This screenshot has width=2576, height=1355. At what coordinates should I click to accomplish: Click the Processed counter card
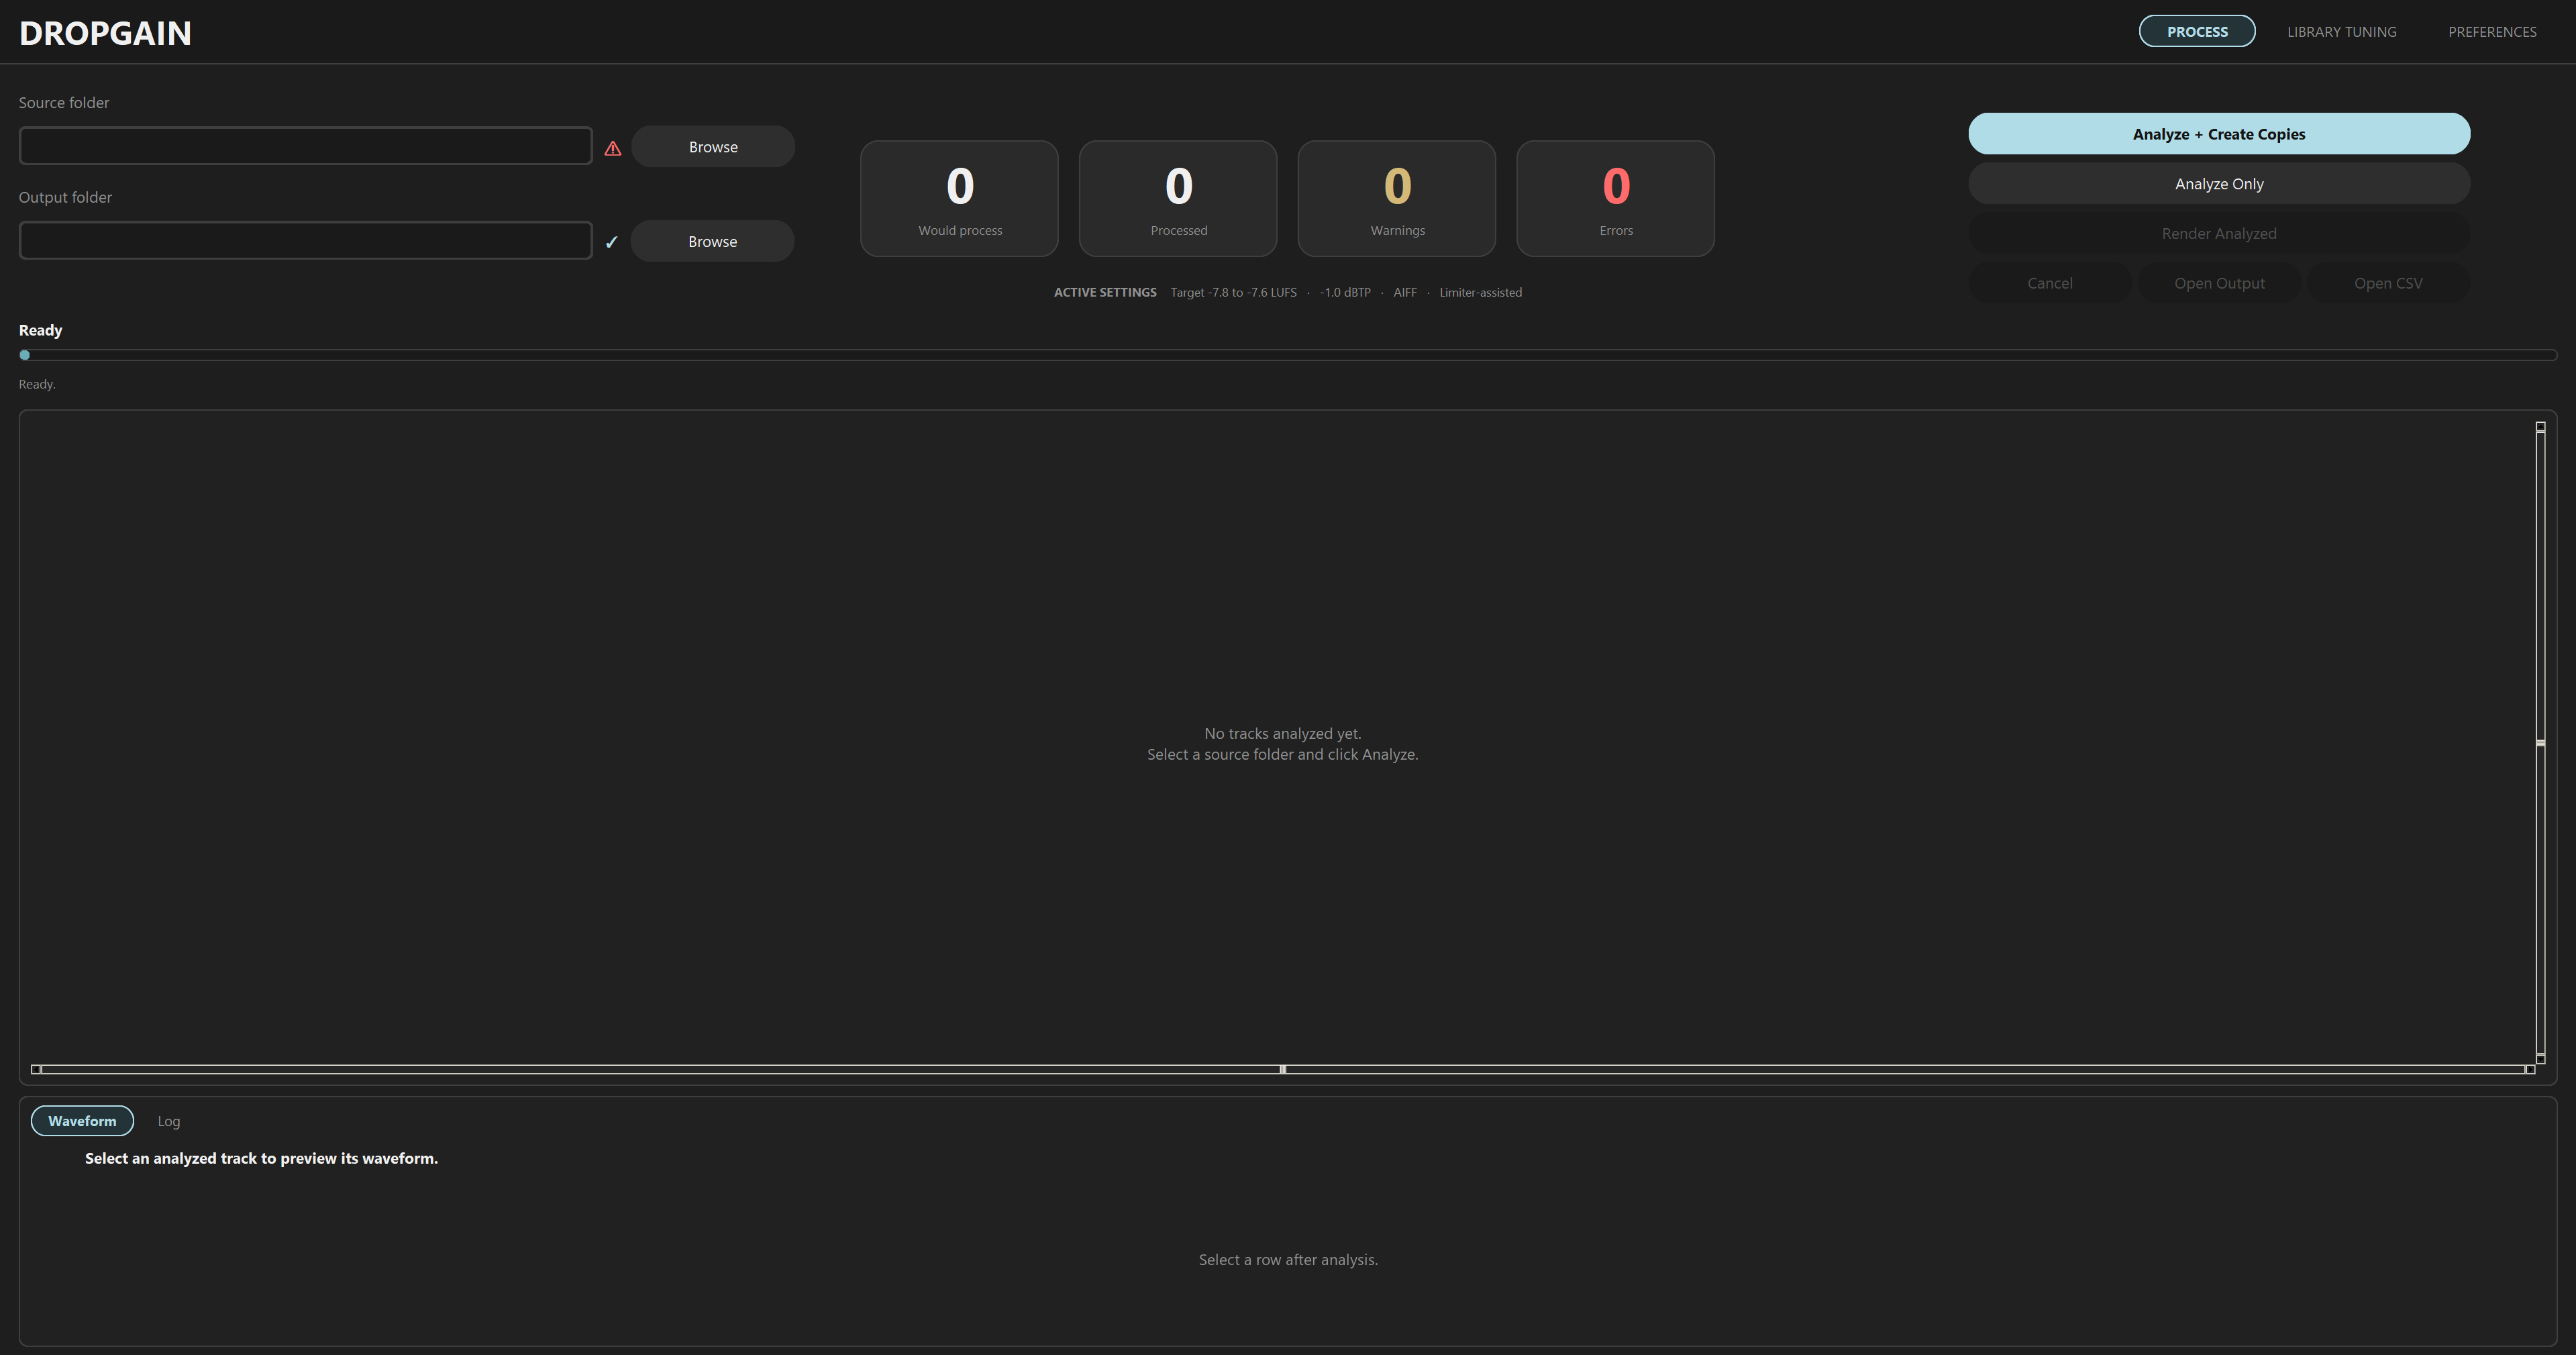click(1178, 198)
